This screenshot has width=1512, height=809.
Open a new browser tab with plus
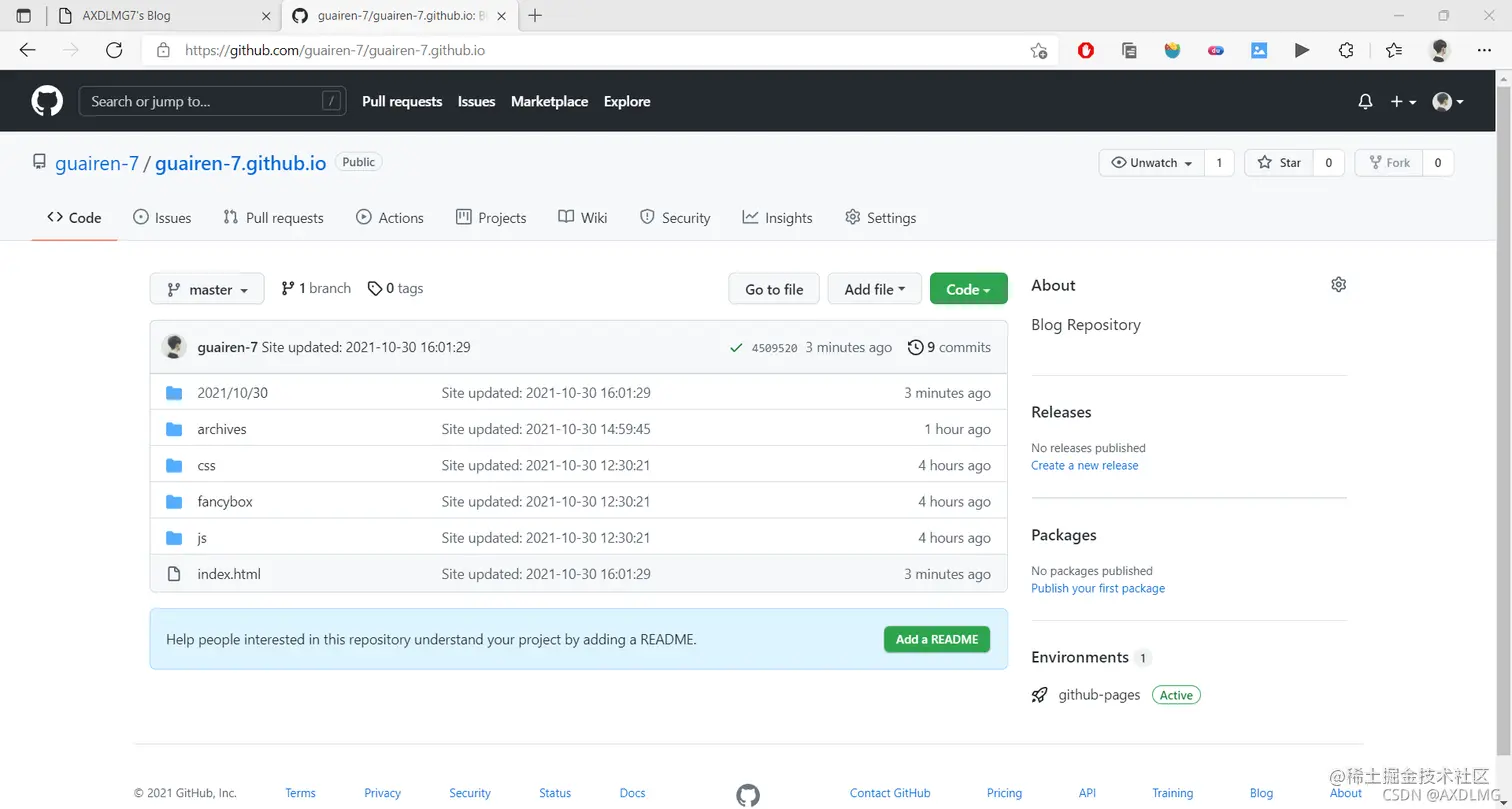(535, 15)
